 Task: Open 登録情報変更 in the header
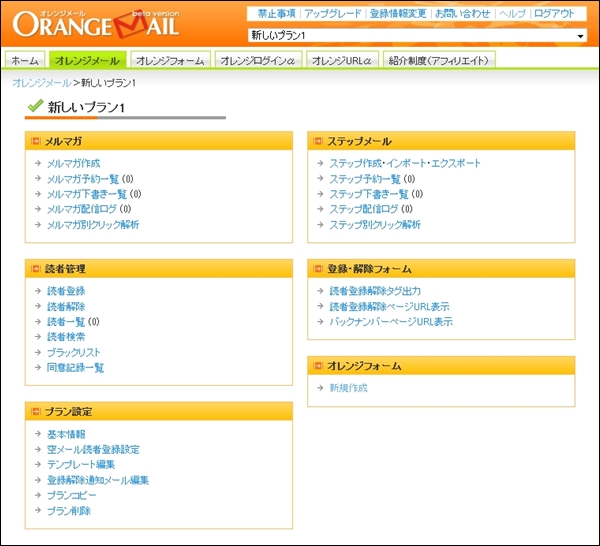click(x=398, y=14)
